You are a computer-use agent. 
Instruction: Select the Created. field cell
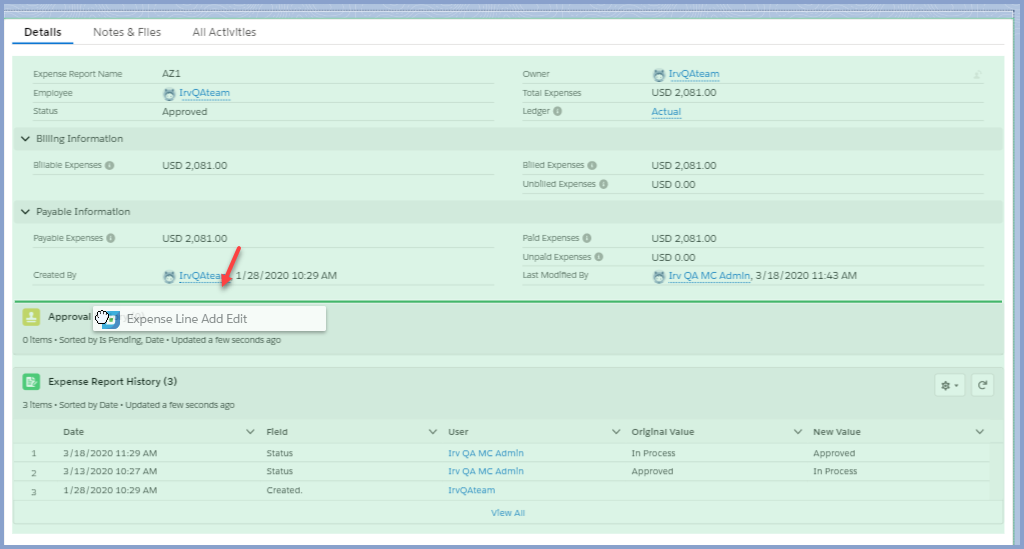click(x=284, y=490)
